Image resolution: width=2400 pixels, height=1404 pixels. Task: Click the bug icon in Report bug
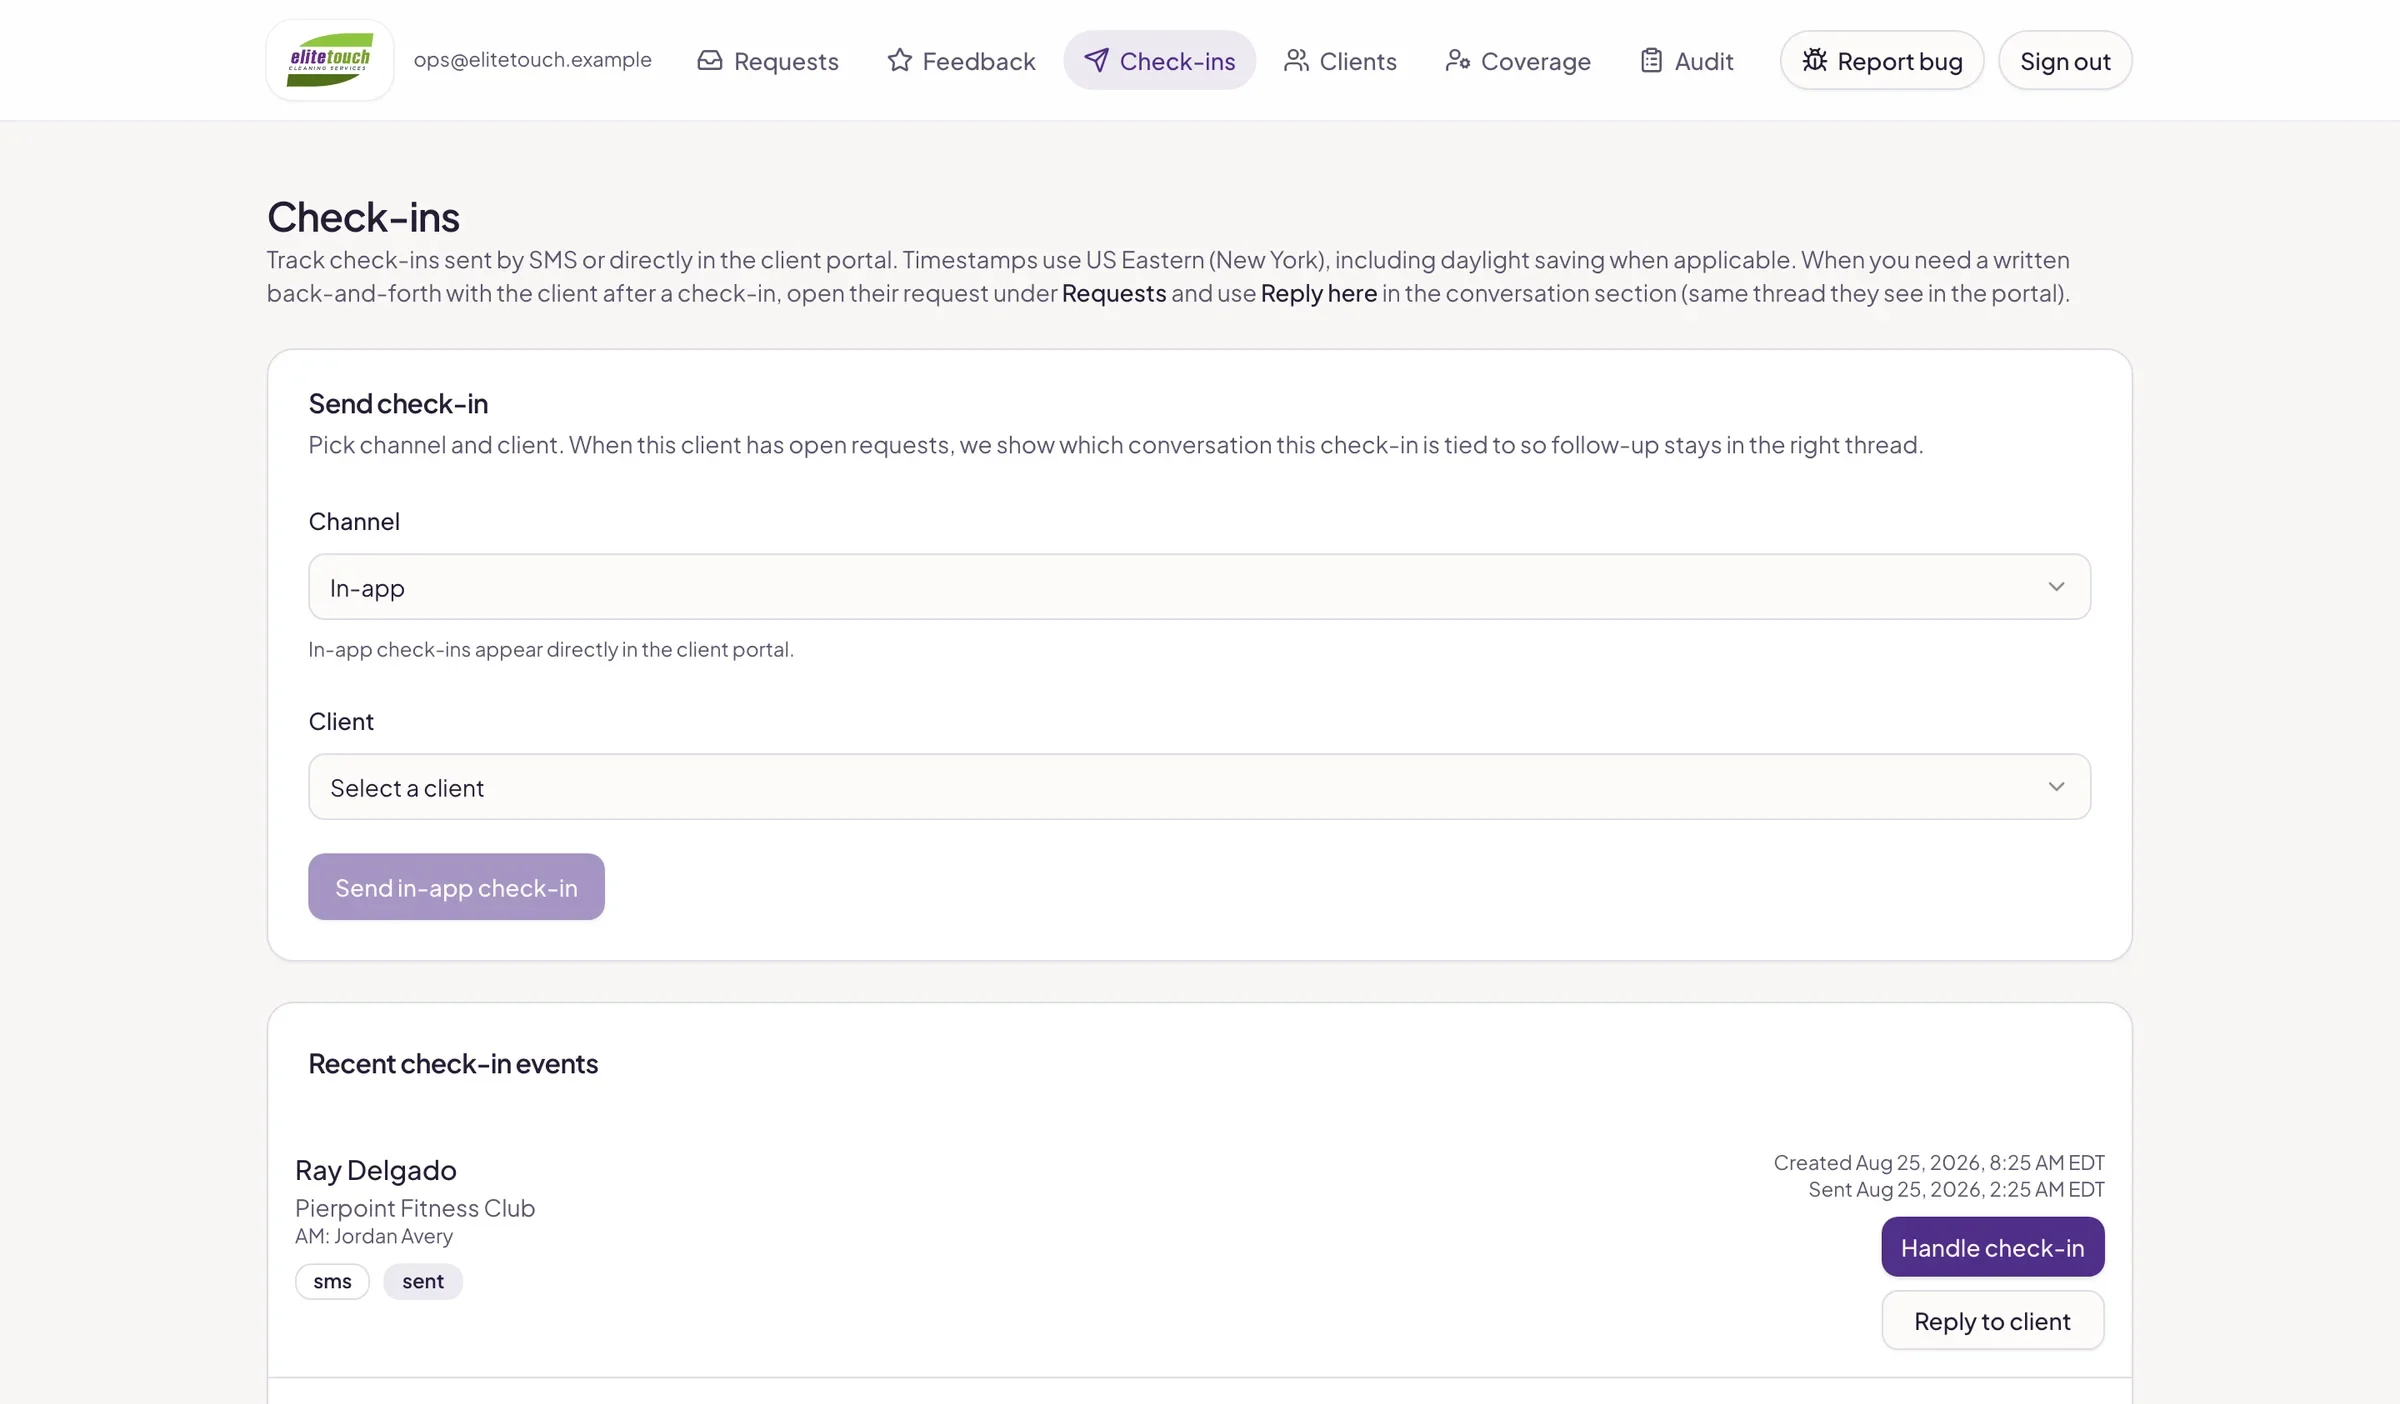click(1815, 61)
